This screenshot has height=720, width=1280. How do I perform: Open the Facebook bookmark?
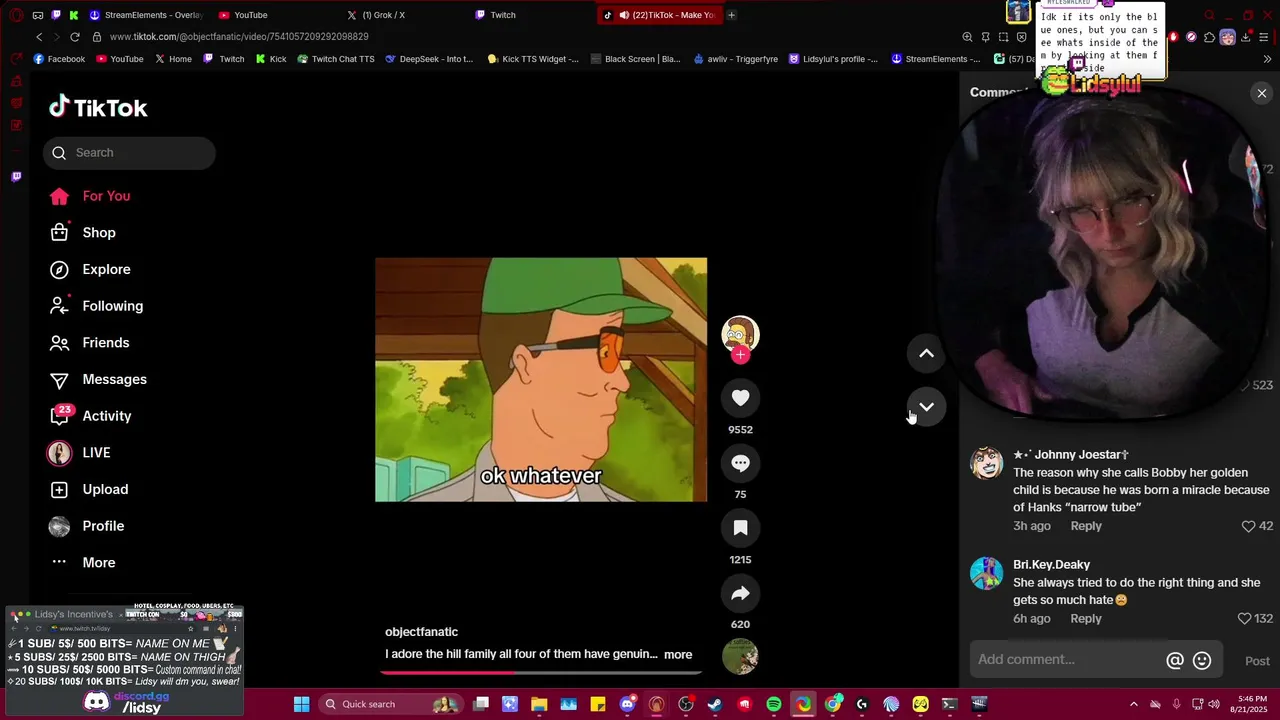(x=59, y=59)
